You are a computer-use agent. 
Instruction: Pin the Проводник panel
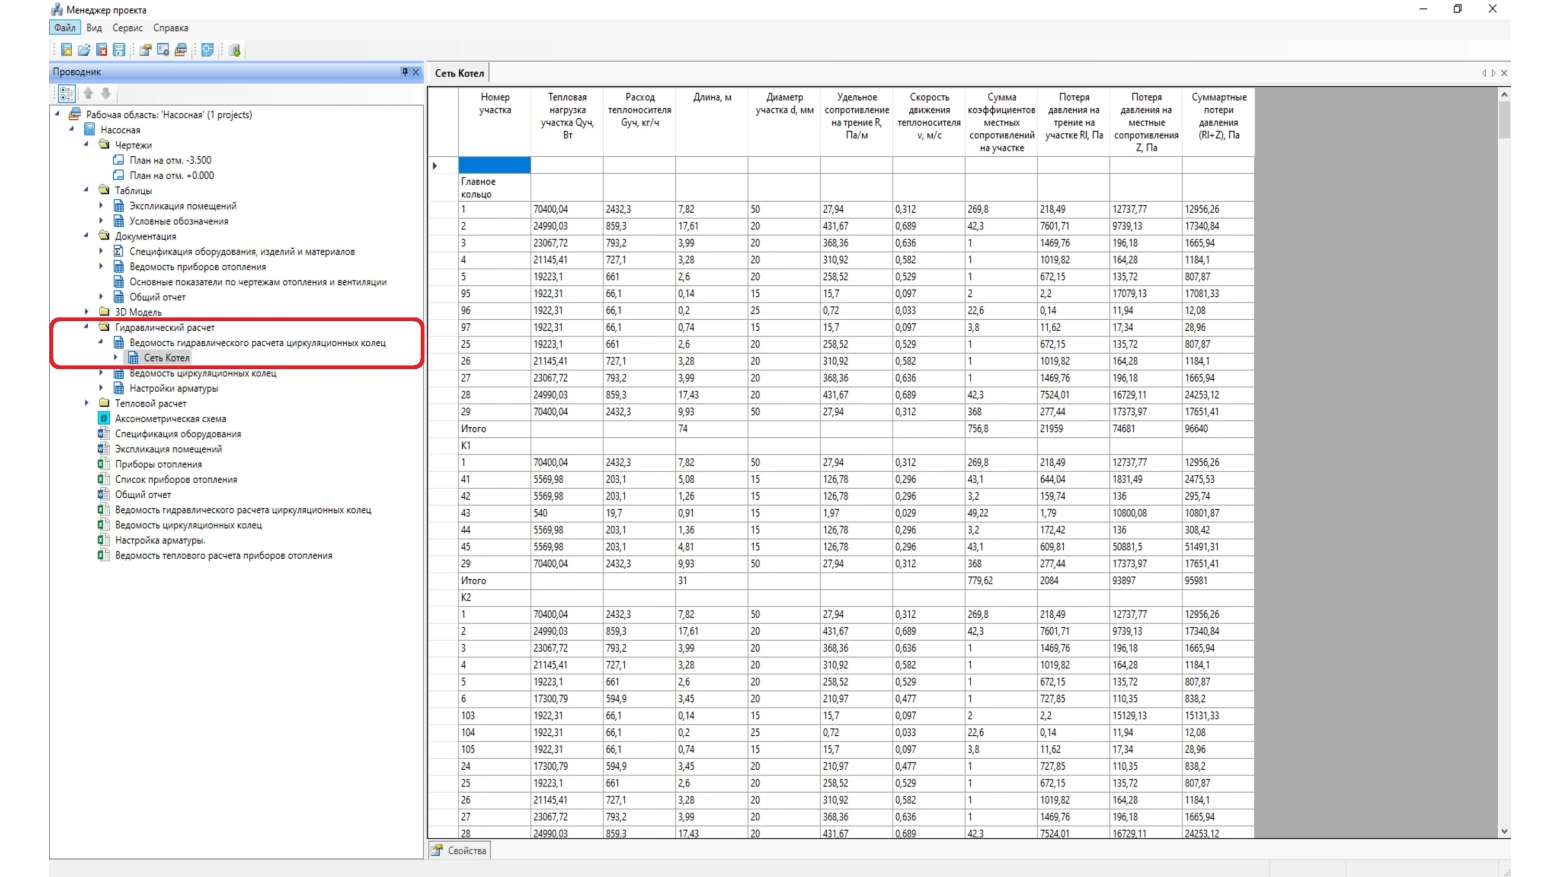404,72
